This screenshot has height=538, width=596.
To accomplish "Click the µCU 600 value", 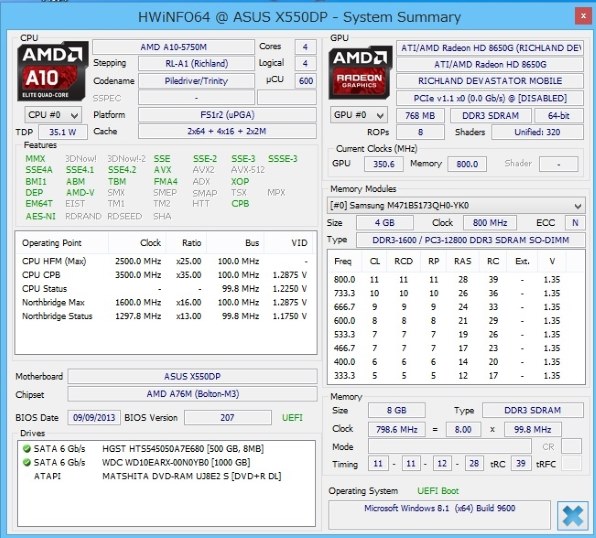I will [306, 81].
